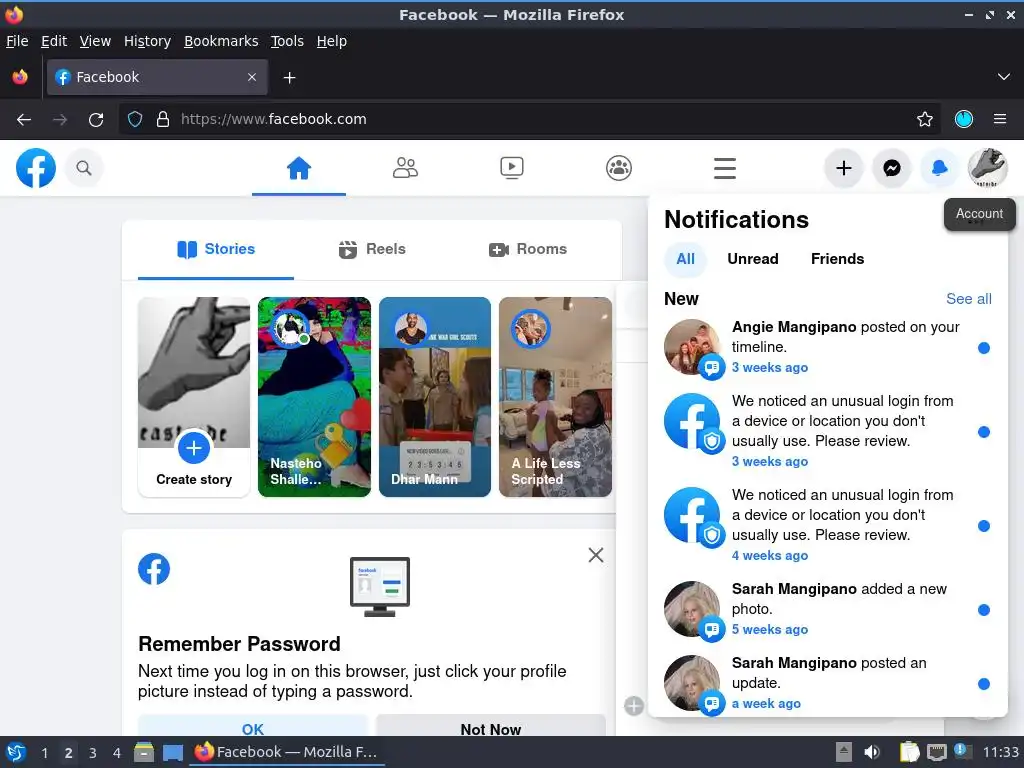Click the volume speaker tray icon

coord(871,752)
